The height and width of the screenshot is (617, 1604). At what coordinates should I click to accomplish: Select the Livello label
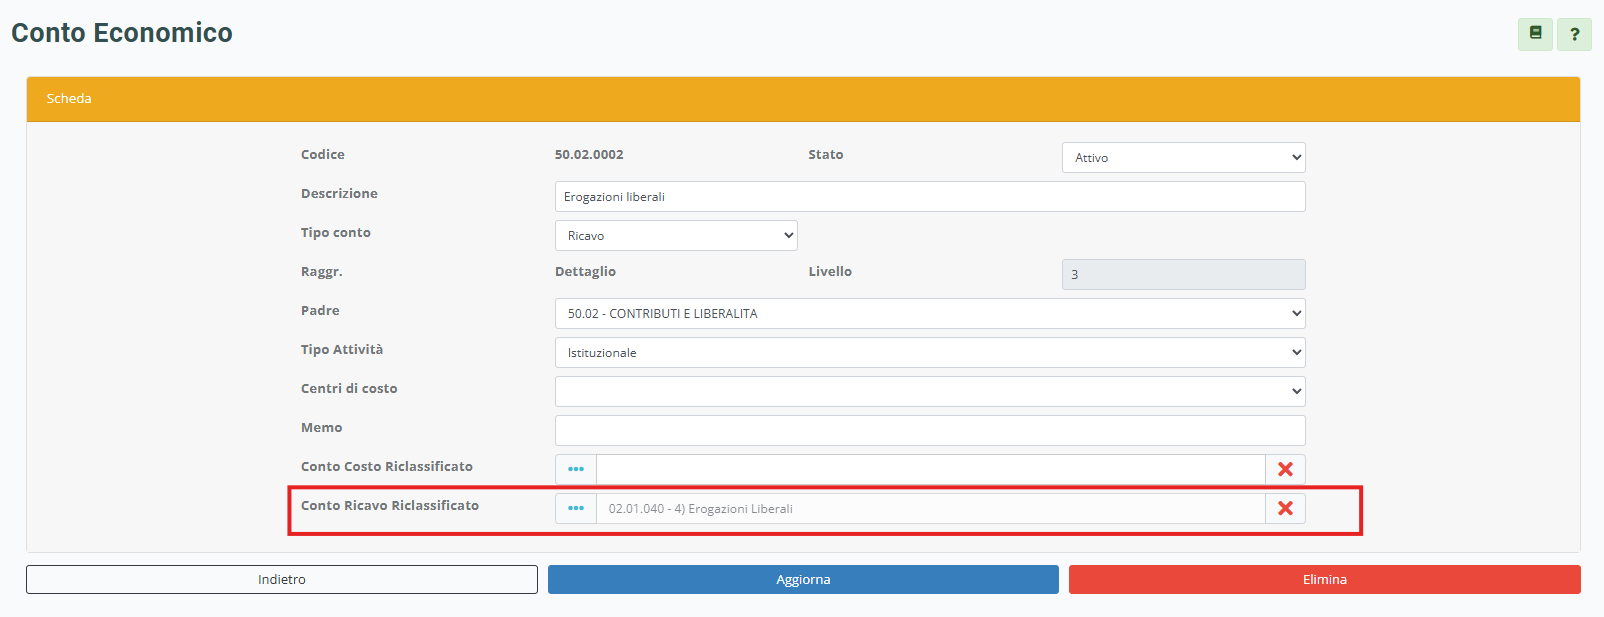click(830, 271)
